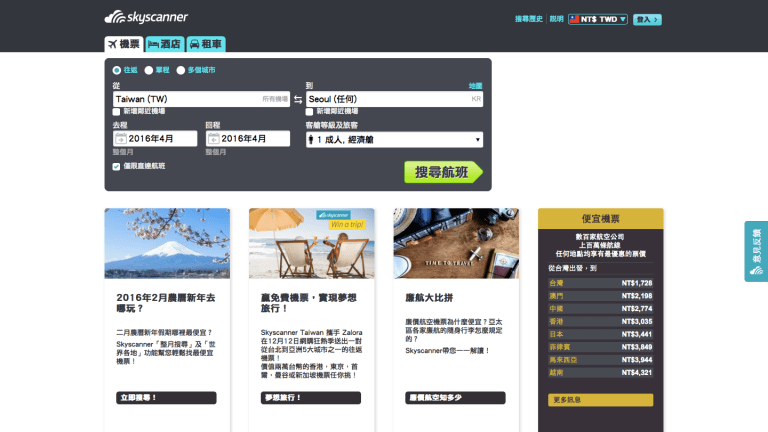This screenshot has height=432, width=768.
Task: Open Mount Fuji cherry blossom thumbnail
Action: [167, 243]
